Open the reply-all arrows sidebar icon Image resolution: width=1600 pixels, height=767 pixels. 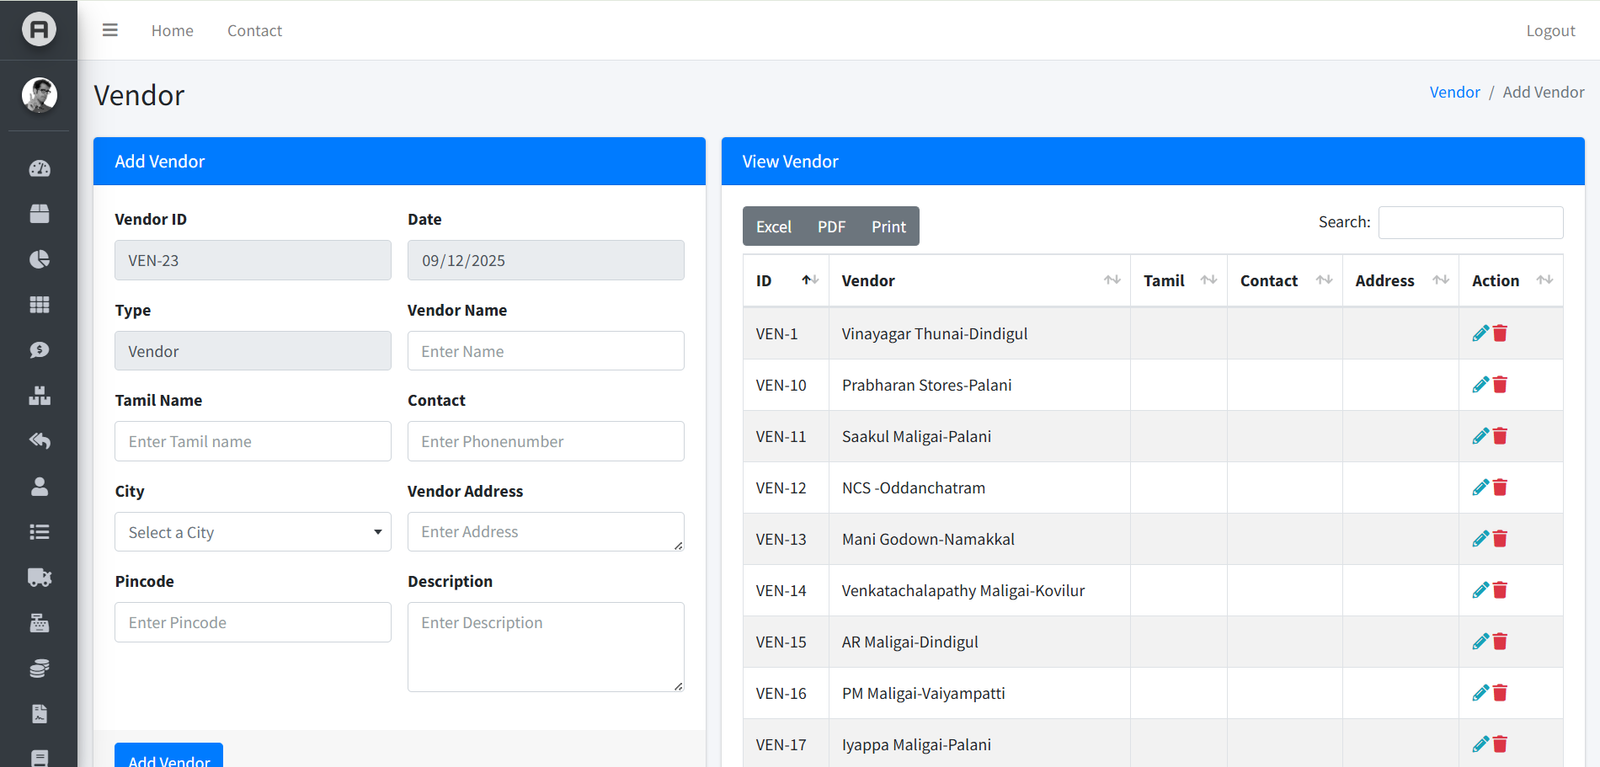(x=39, y=441)
